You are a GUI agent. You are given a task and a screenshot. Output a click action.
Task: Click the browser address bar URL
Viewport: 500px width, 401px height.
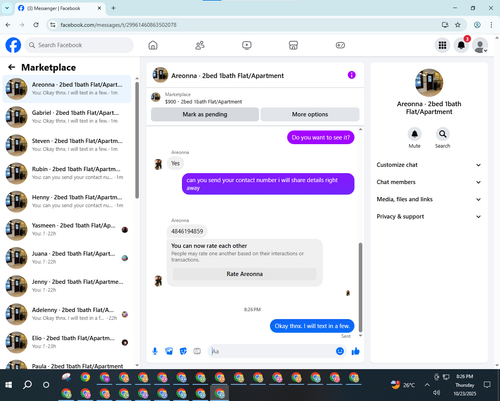pos(118,25)
